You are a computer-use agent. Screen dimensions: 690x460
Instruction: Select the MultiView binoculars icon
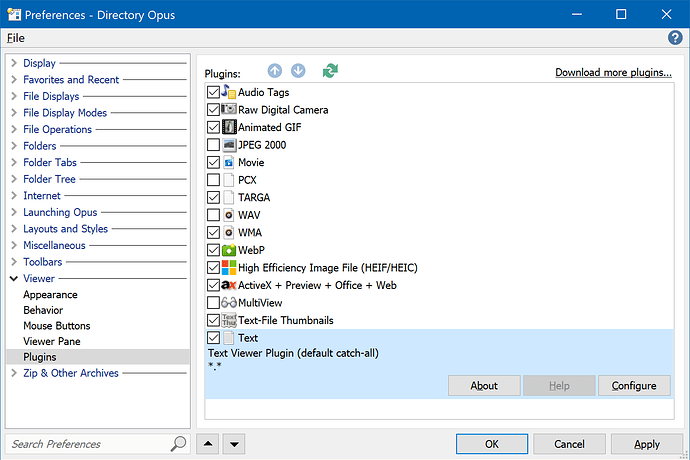click(229, 303)
